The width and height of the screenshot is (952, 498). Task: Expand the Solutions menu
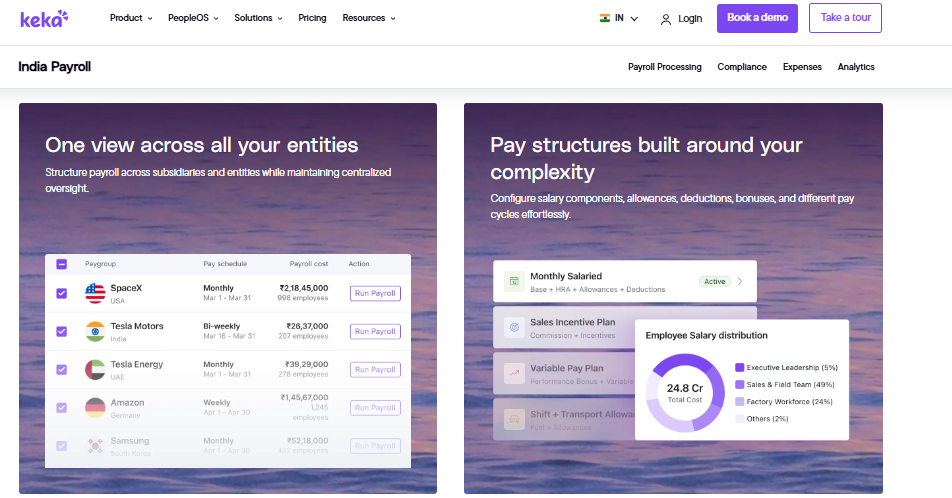(x=259, y=18)
